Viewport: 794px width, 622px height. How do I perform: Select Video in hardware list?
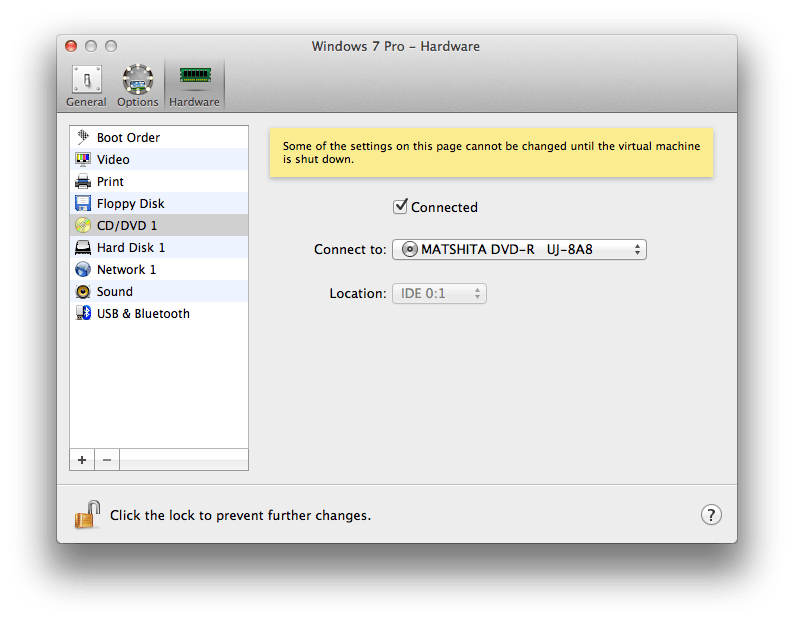point(159,159)
